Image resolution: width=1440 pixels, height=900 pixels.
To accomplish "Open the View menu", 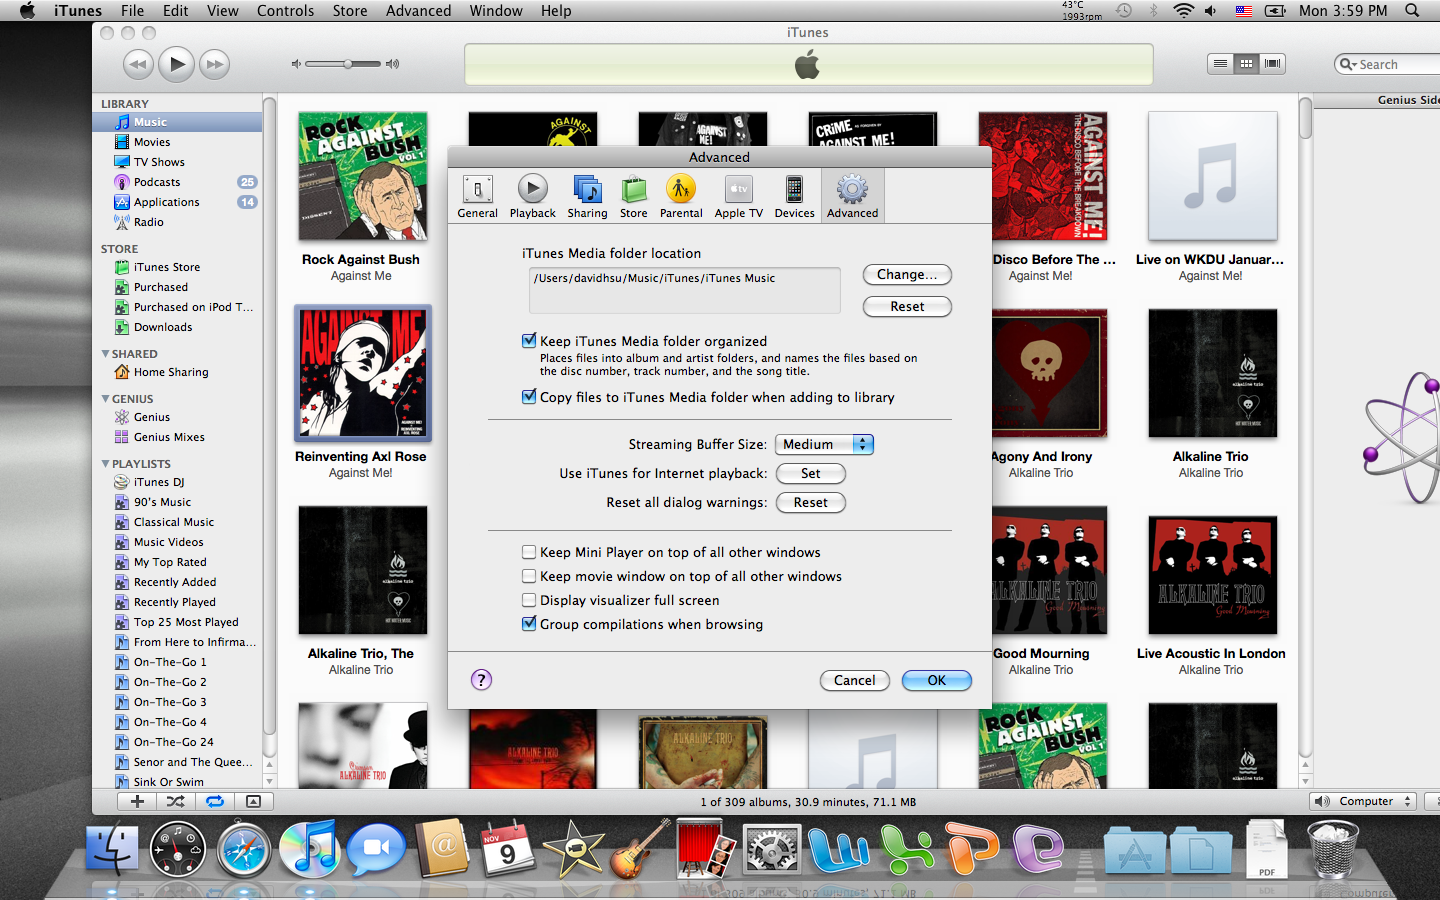I will tap(222, 11).
